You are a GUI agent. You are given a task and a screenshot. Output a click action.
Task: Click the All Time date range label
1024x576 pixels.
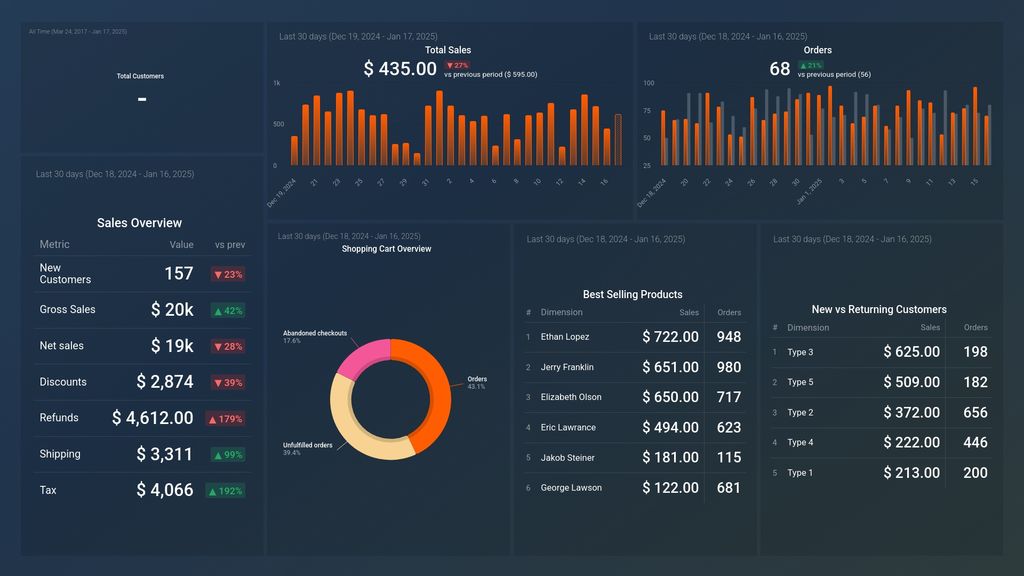[x=78, y=31]
